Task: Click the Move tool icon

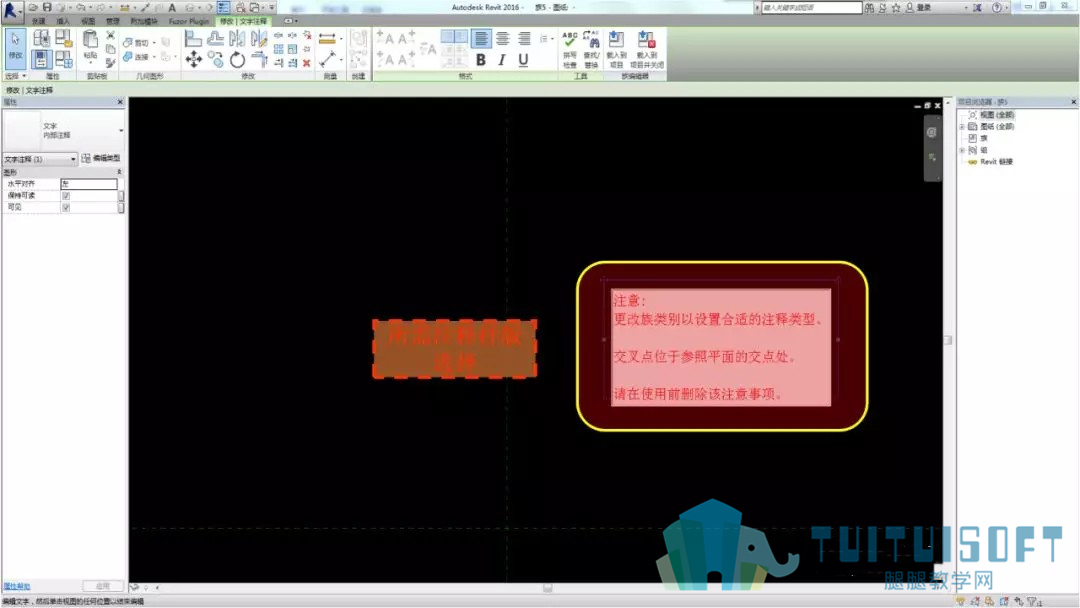Action: click(194, 60)
